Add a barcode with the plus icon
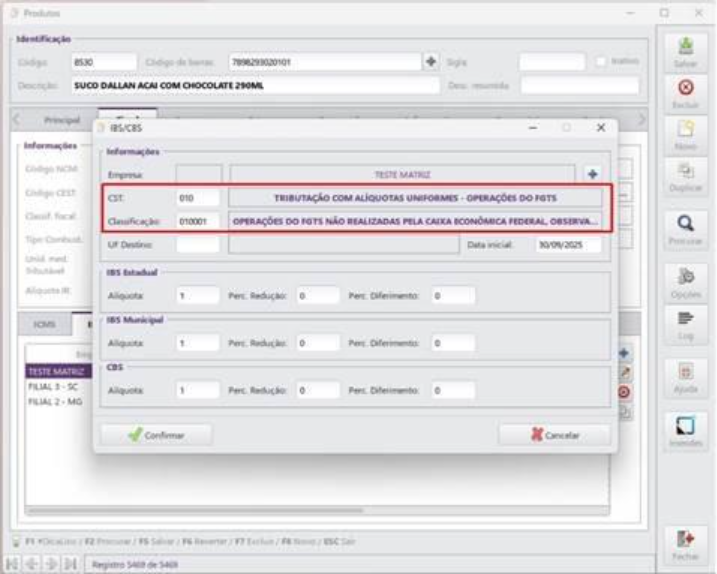This screenshot has height=574, width=717. [430, 61]
